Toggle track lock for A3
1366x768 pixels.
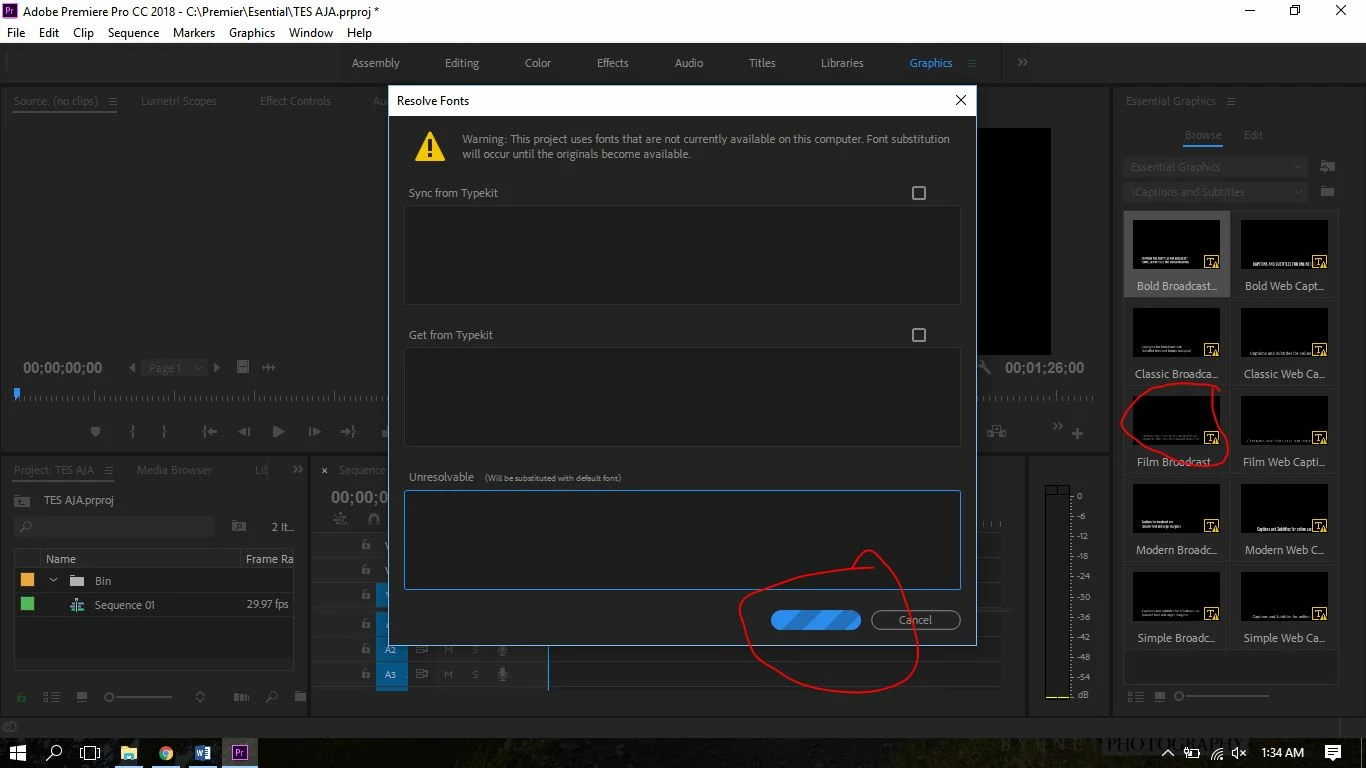click(366, 674)
